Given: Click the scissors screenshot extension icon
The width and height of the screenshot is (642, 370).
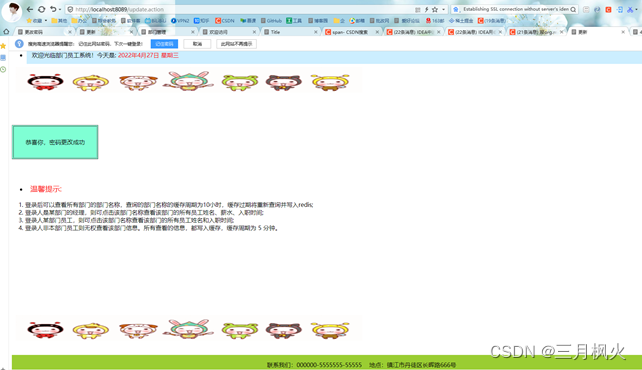Looking at the screenshot, I should tap(631, 9).
